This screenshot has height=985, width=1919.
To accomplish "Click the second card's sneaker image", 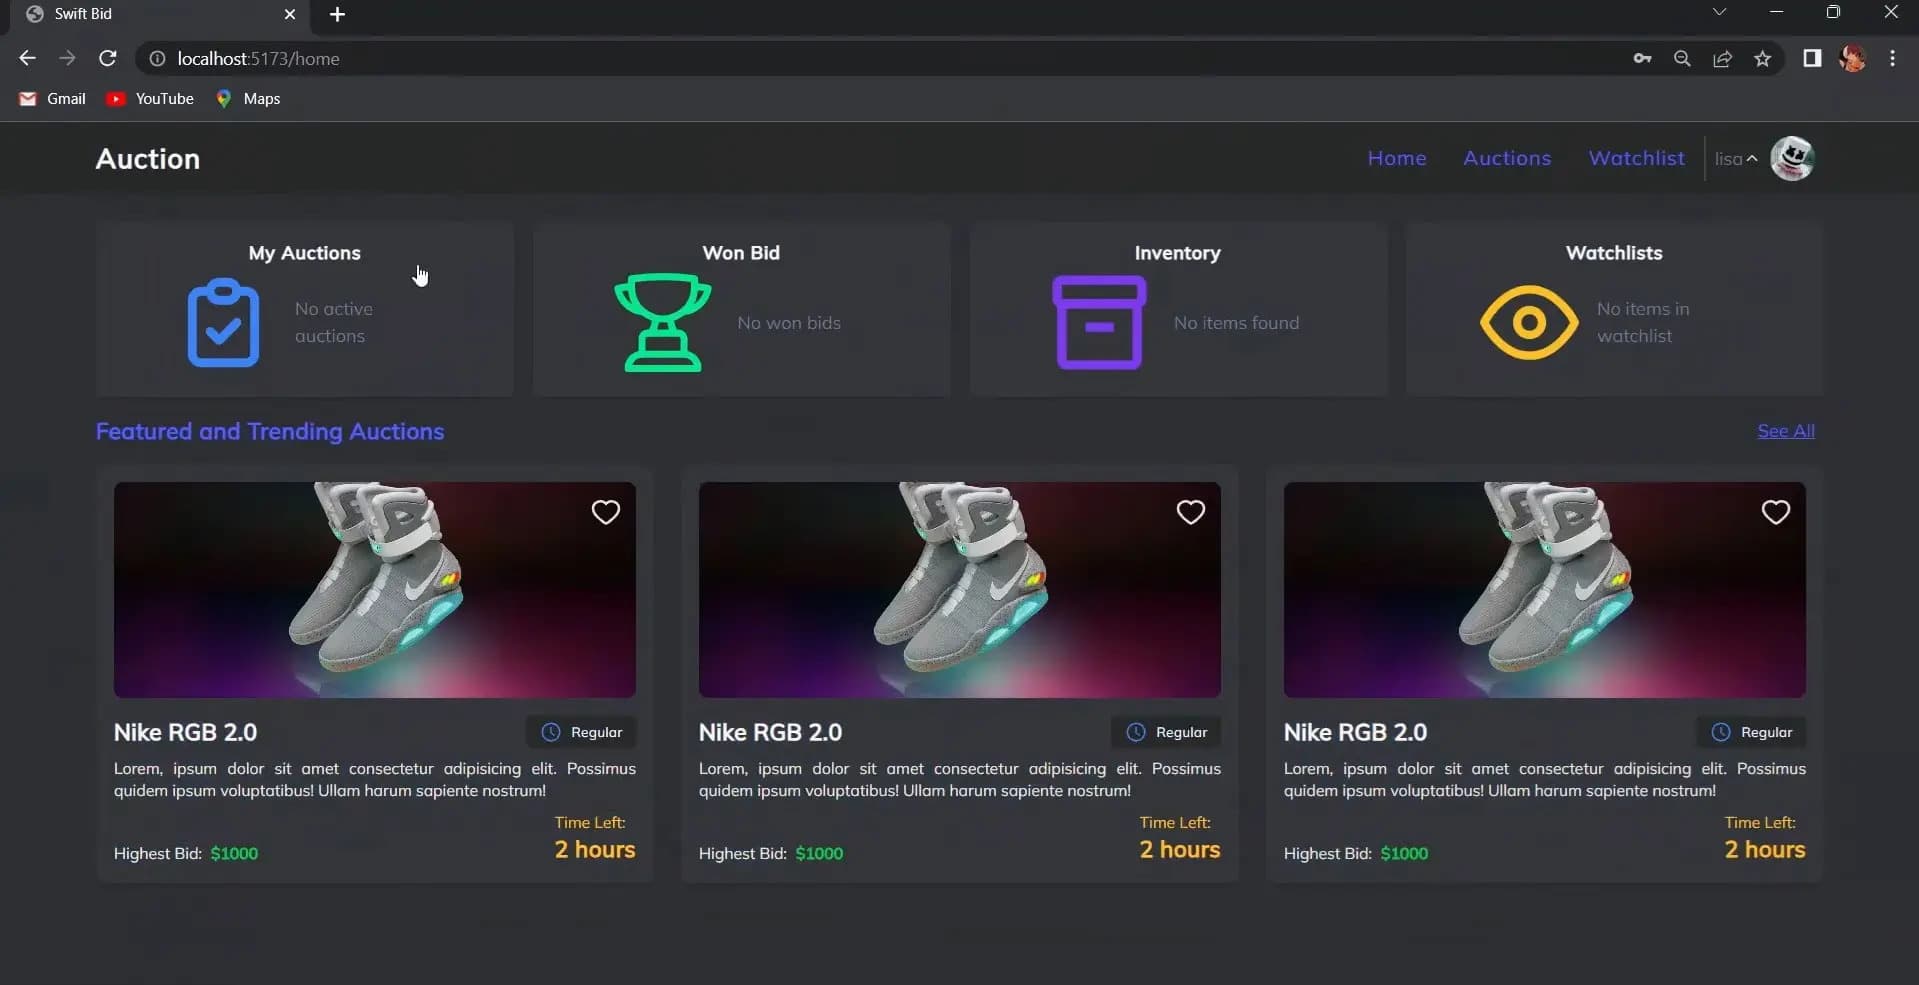I will click(x=960, y=590).
